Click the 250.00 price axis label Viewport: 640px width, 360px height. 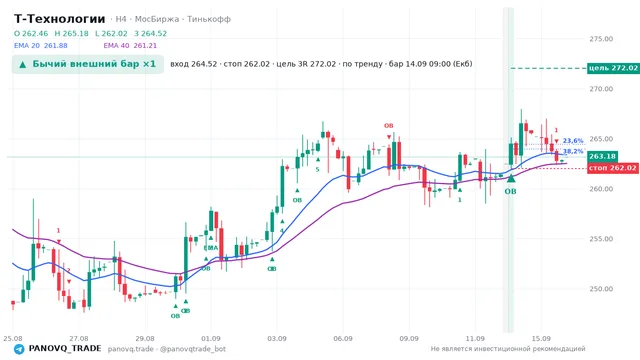coord(601,289)
